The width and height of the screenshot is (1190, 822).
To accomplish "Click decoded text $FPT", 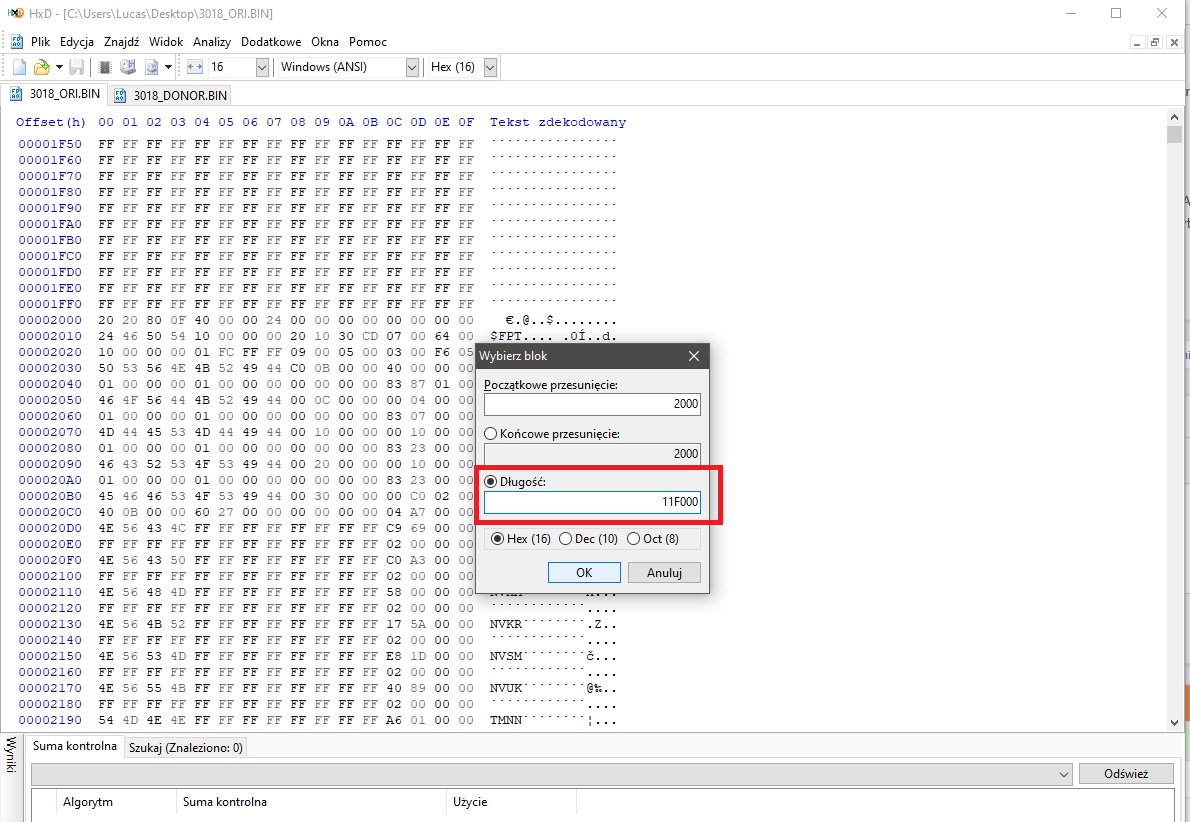I will [506, 336].
